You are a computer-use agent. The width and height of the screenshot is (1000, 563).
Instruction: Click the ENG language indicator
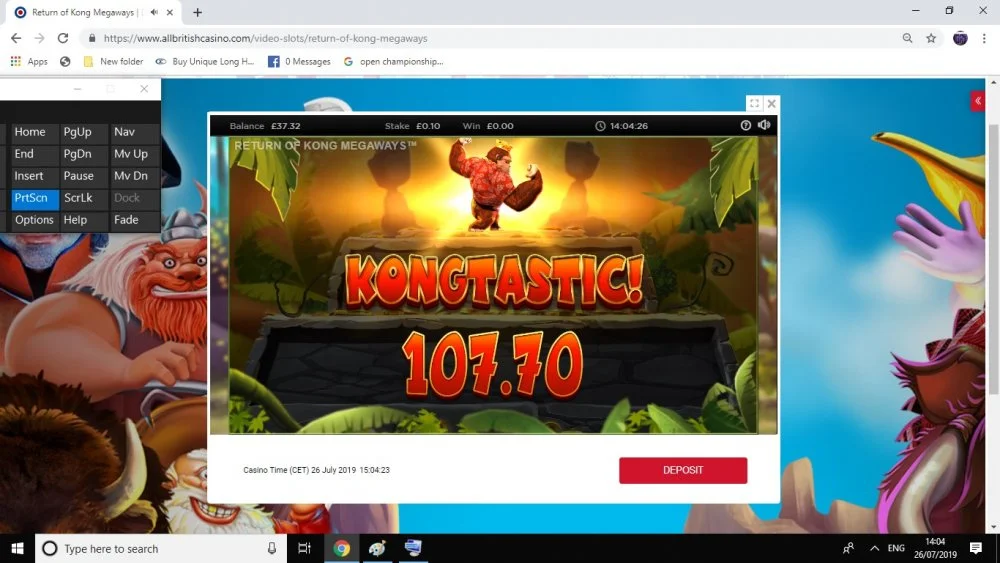(896, 548)
